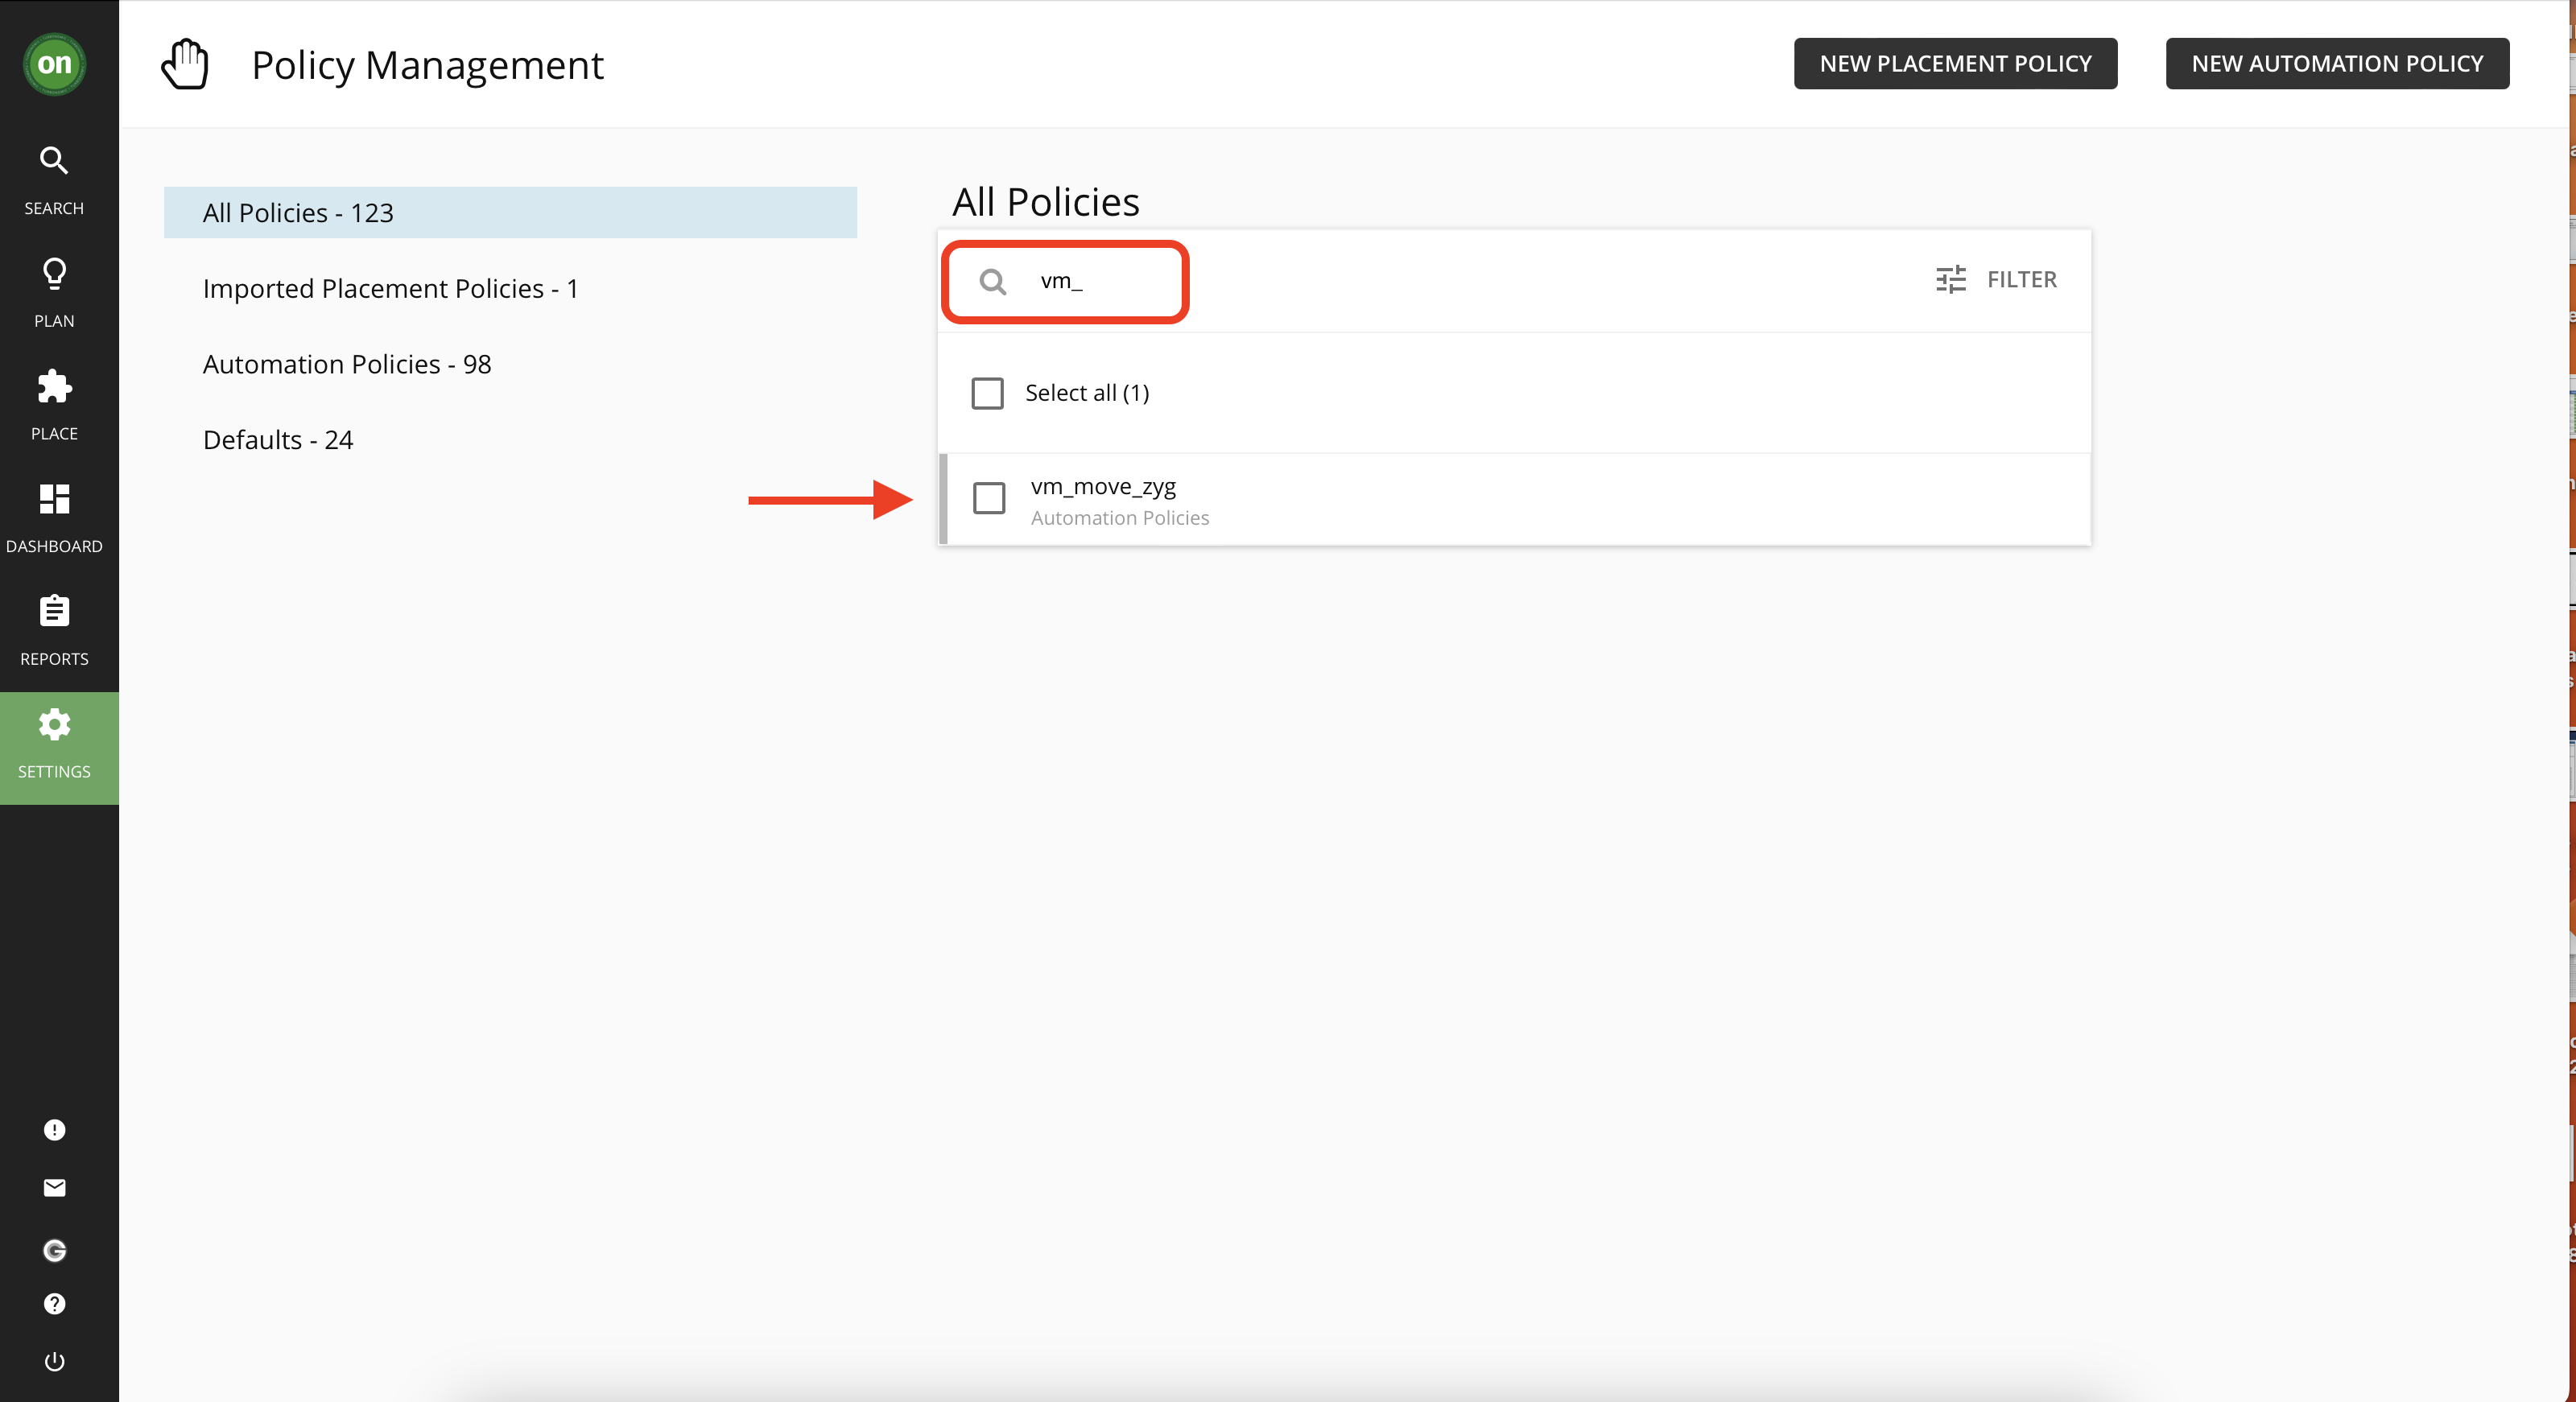Viewport: 2576px width, 1402px height.
Task: Click the power logout icon
Action: [54, 1361]
